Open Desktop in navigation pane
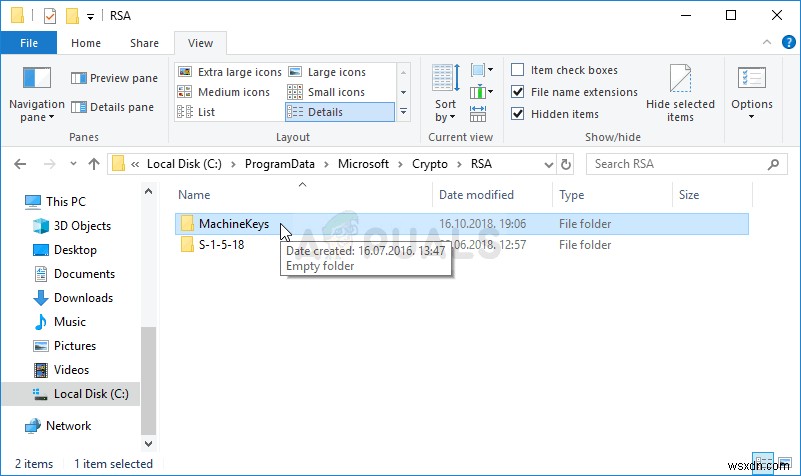The image size is (801, 476). 64,250
